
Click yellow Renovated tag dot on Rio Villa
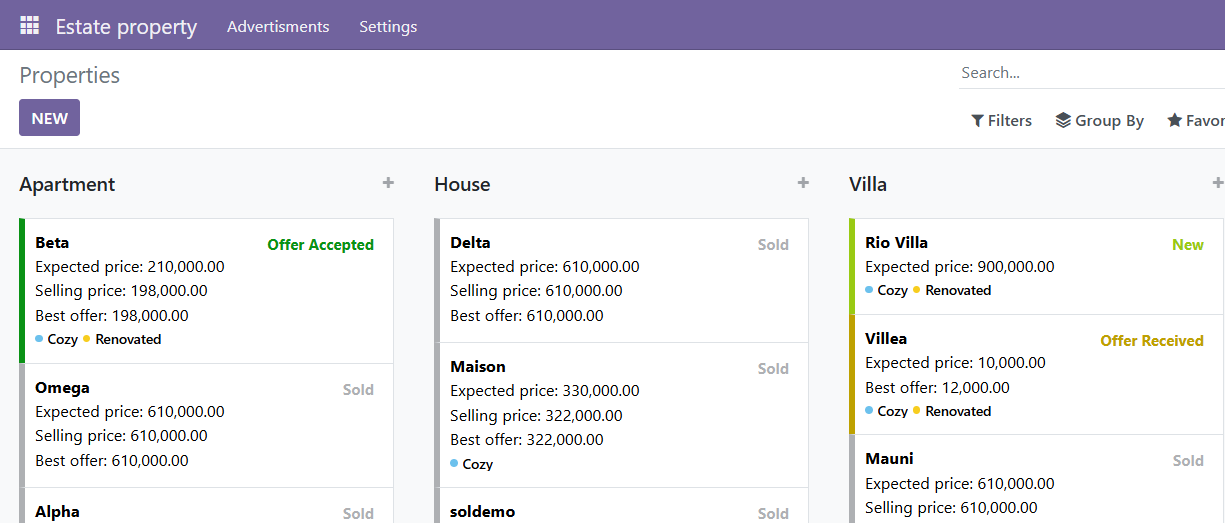[x=917, y=290]
